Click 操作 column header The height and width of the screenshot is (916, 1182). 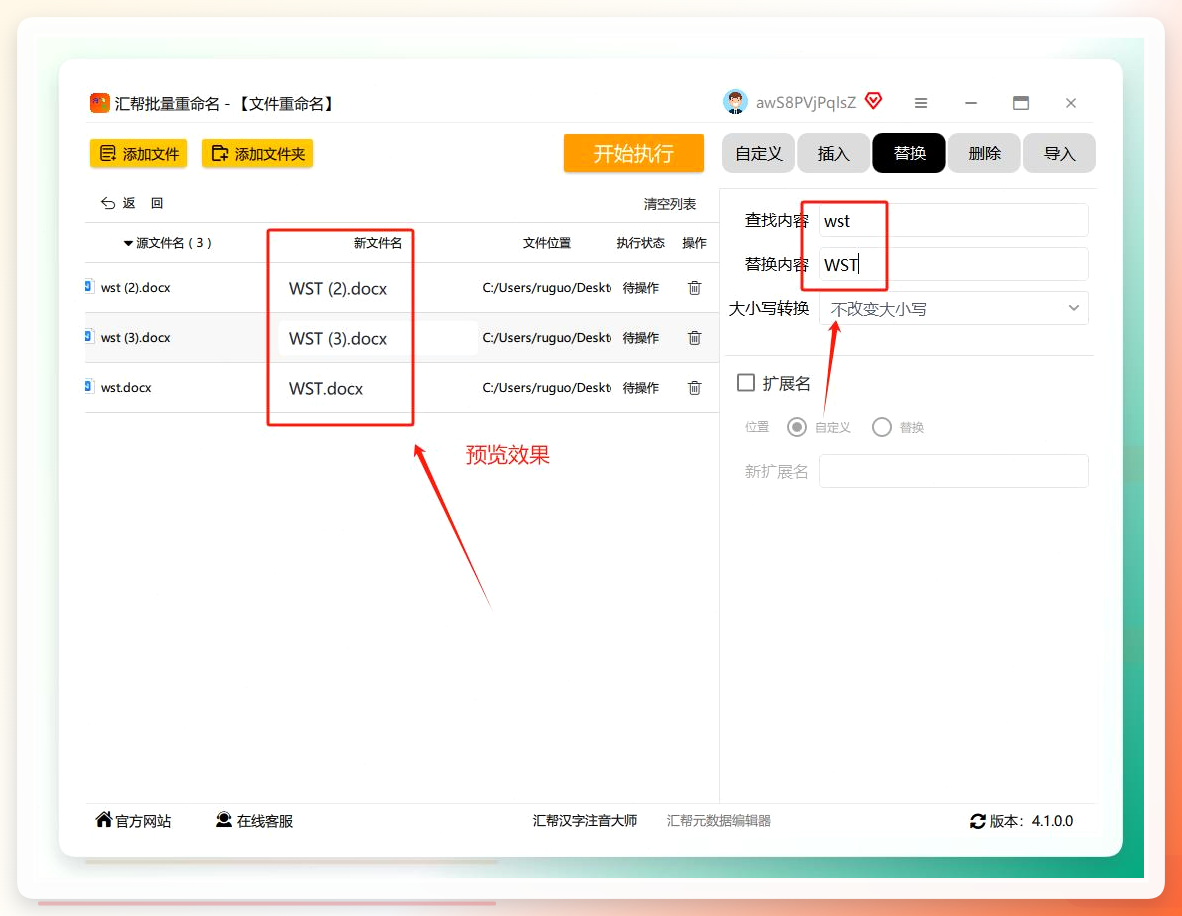coord(694,243)
